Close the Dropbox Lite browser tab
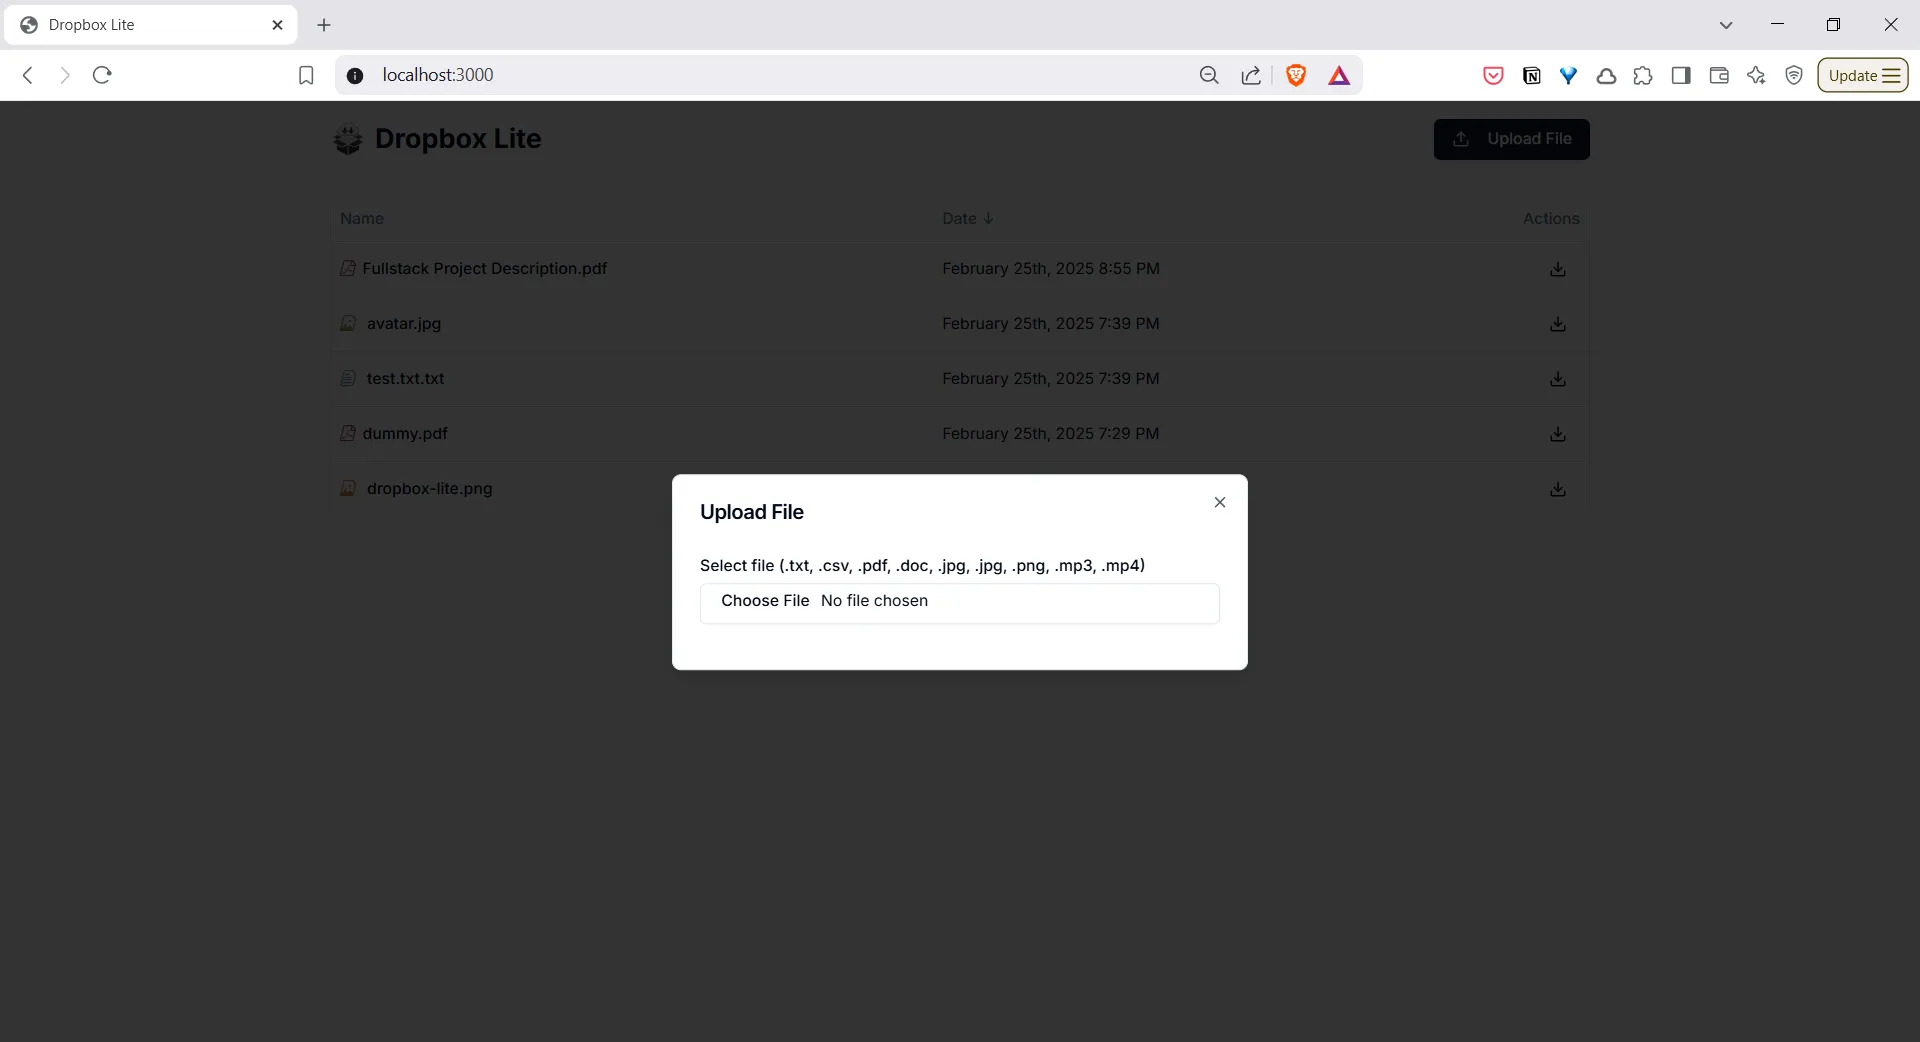This screenshot has width=1920, height=1042. pyautogui.click(x=278, y=25)
